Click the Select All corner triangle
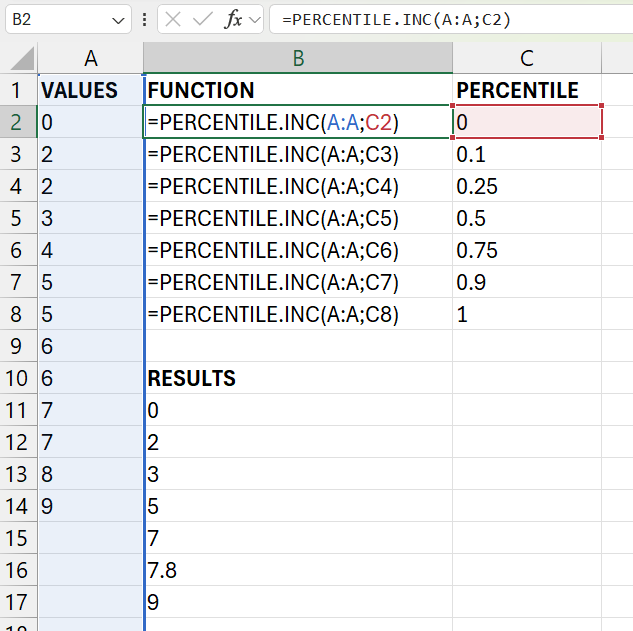633x631 pixels. 22,59
